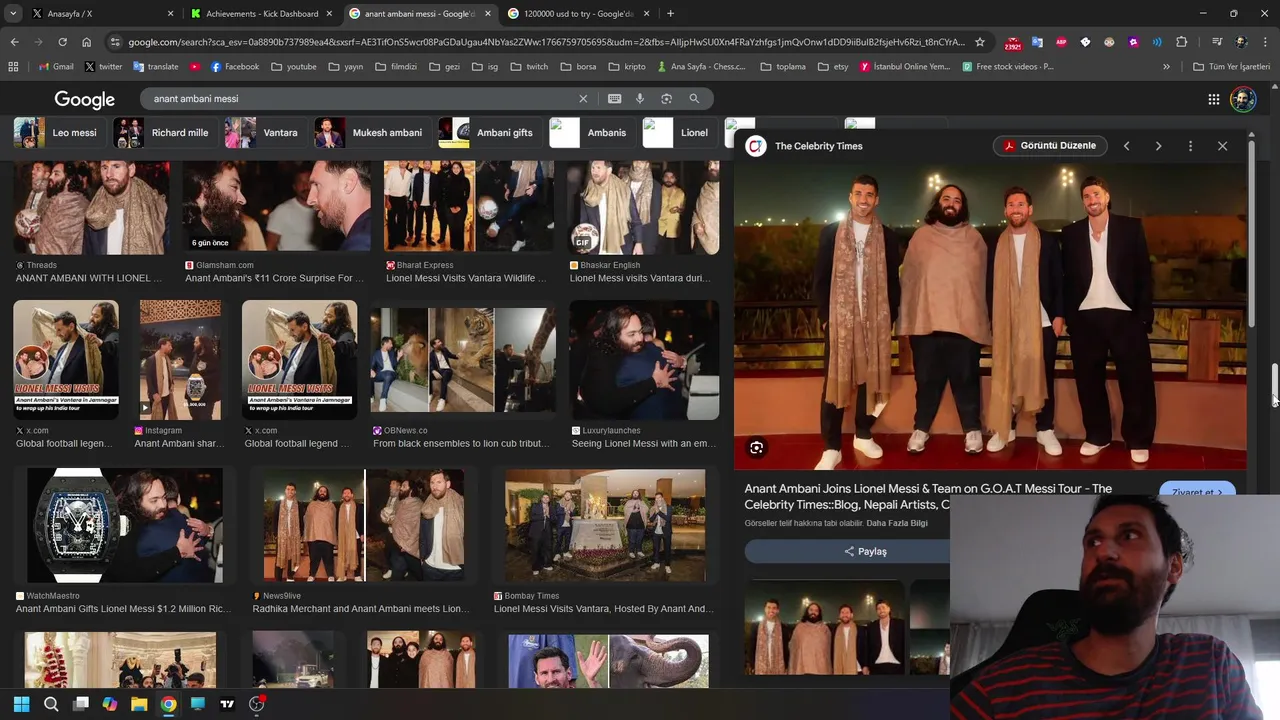Search inside image with the Lens icon
Viewport: 1280px width, 720px height.
[x=756, y=448]
